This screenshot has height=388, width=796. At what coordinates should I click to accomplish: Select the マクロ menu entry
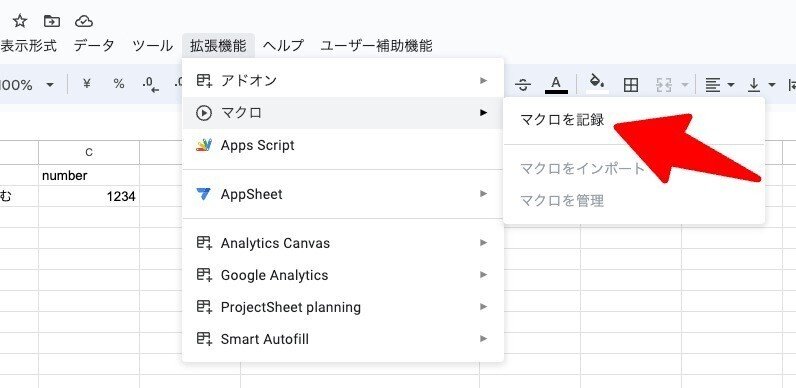click(343, 113)
